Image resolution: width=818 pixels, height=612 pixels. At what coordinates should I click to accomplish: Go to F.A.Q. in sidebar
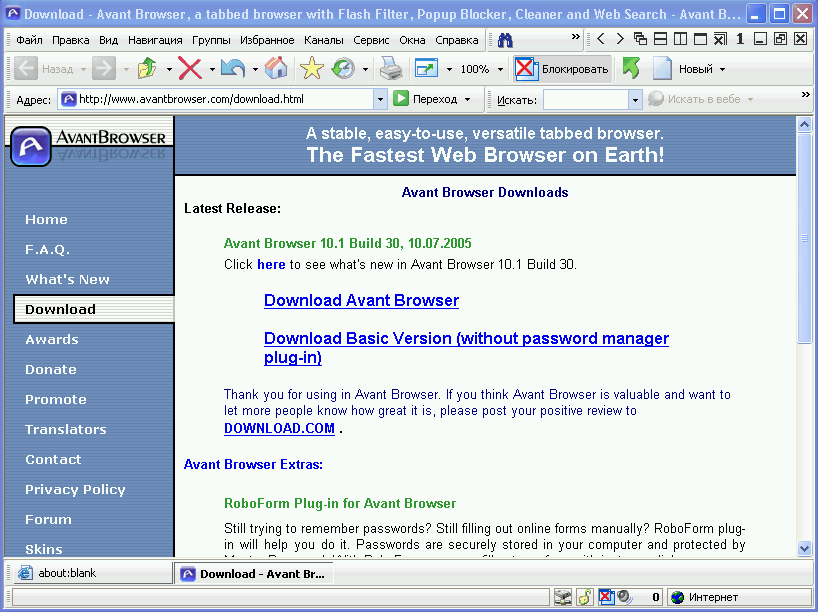[x=47, y=249]
